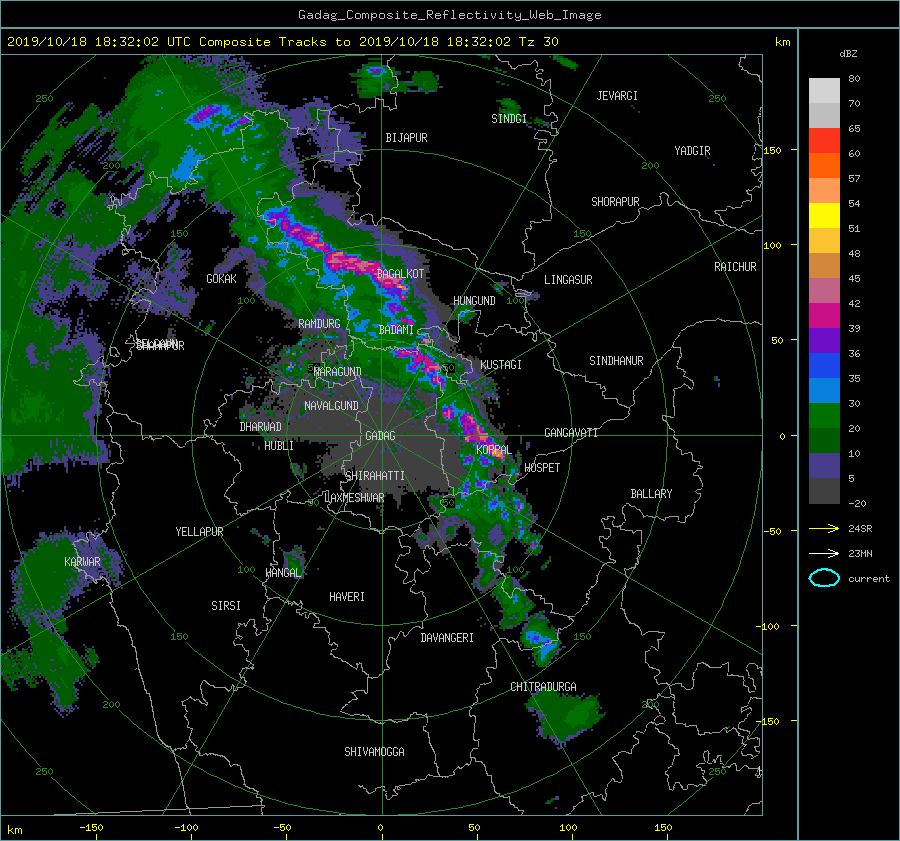Image resolution: width=900 pixels, height=841 pixels.
Task: Click the NARAGUND city label
Action: click(x=338, y=372)
